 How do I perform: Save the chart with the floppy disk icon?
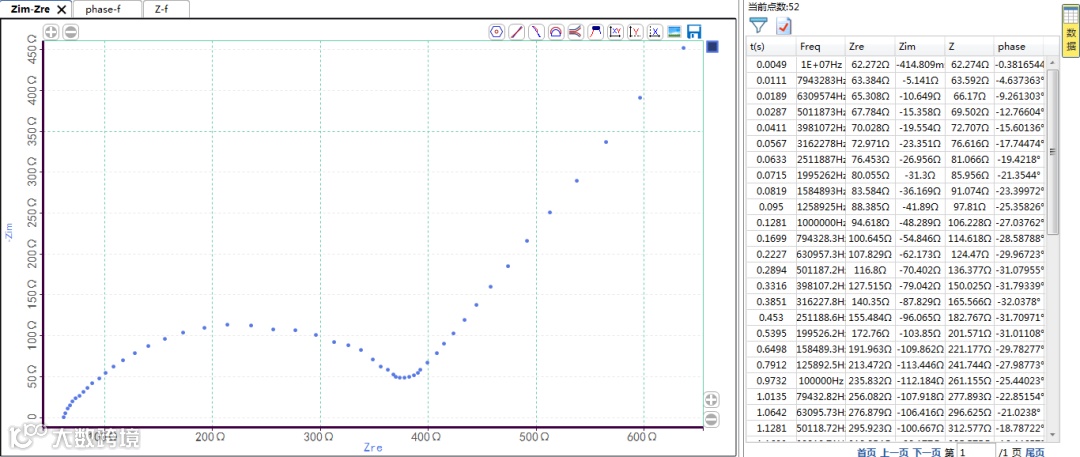pos(694,31)
